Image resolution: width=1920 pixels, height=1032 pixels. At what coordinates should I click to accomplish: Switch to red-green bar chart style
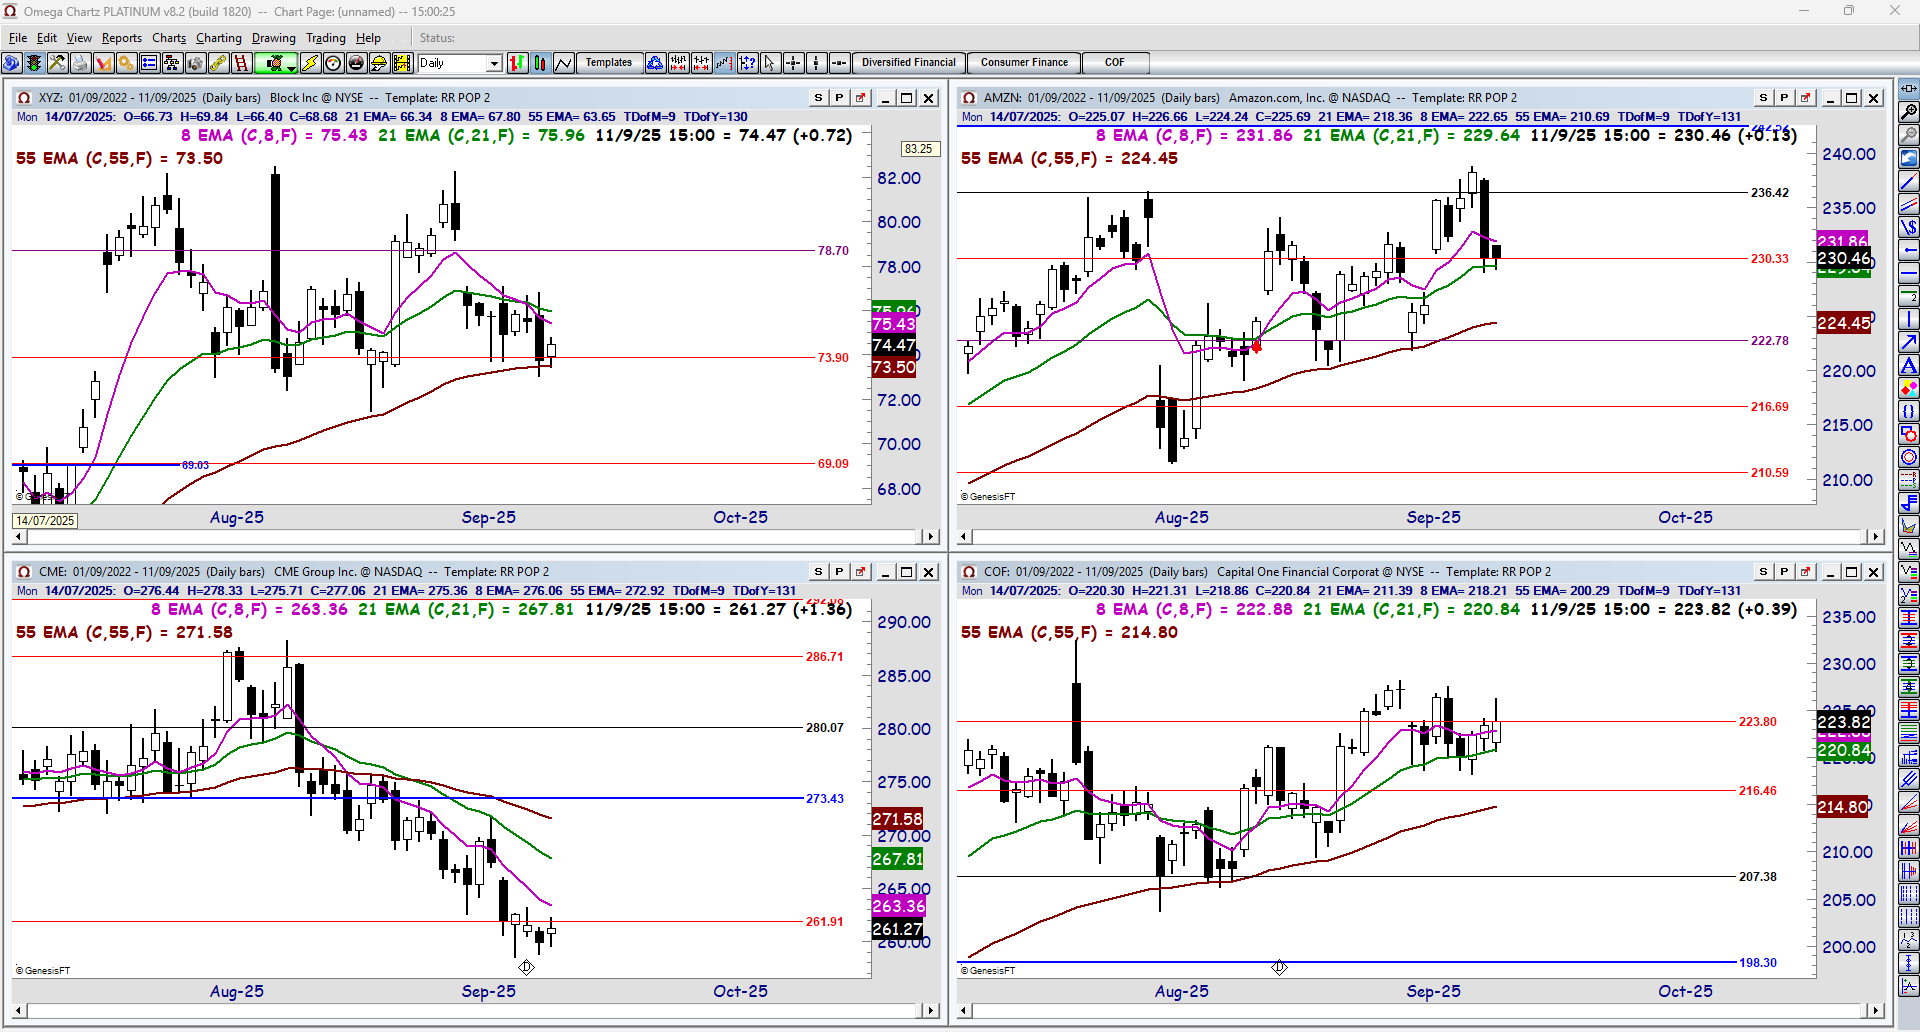[x=517, y=63]
